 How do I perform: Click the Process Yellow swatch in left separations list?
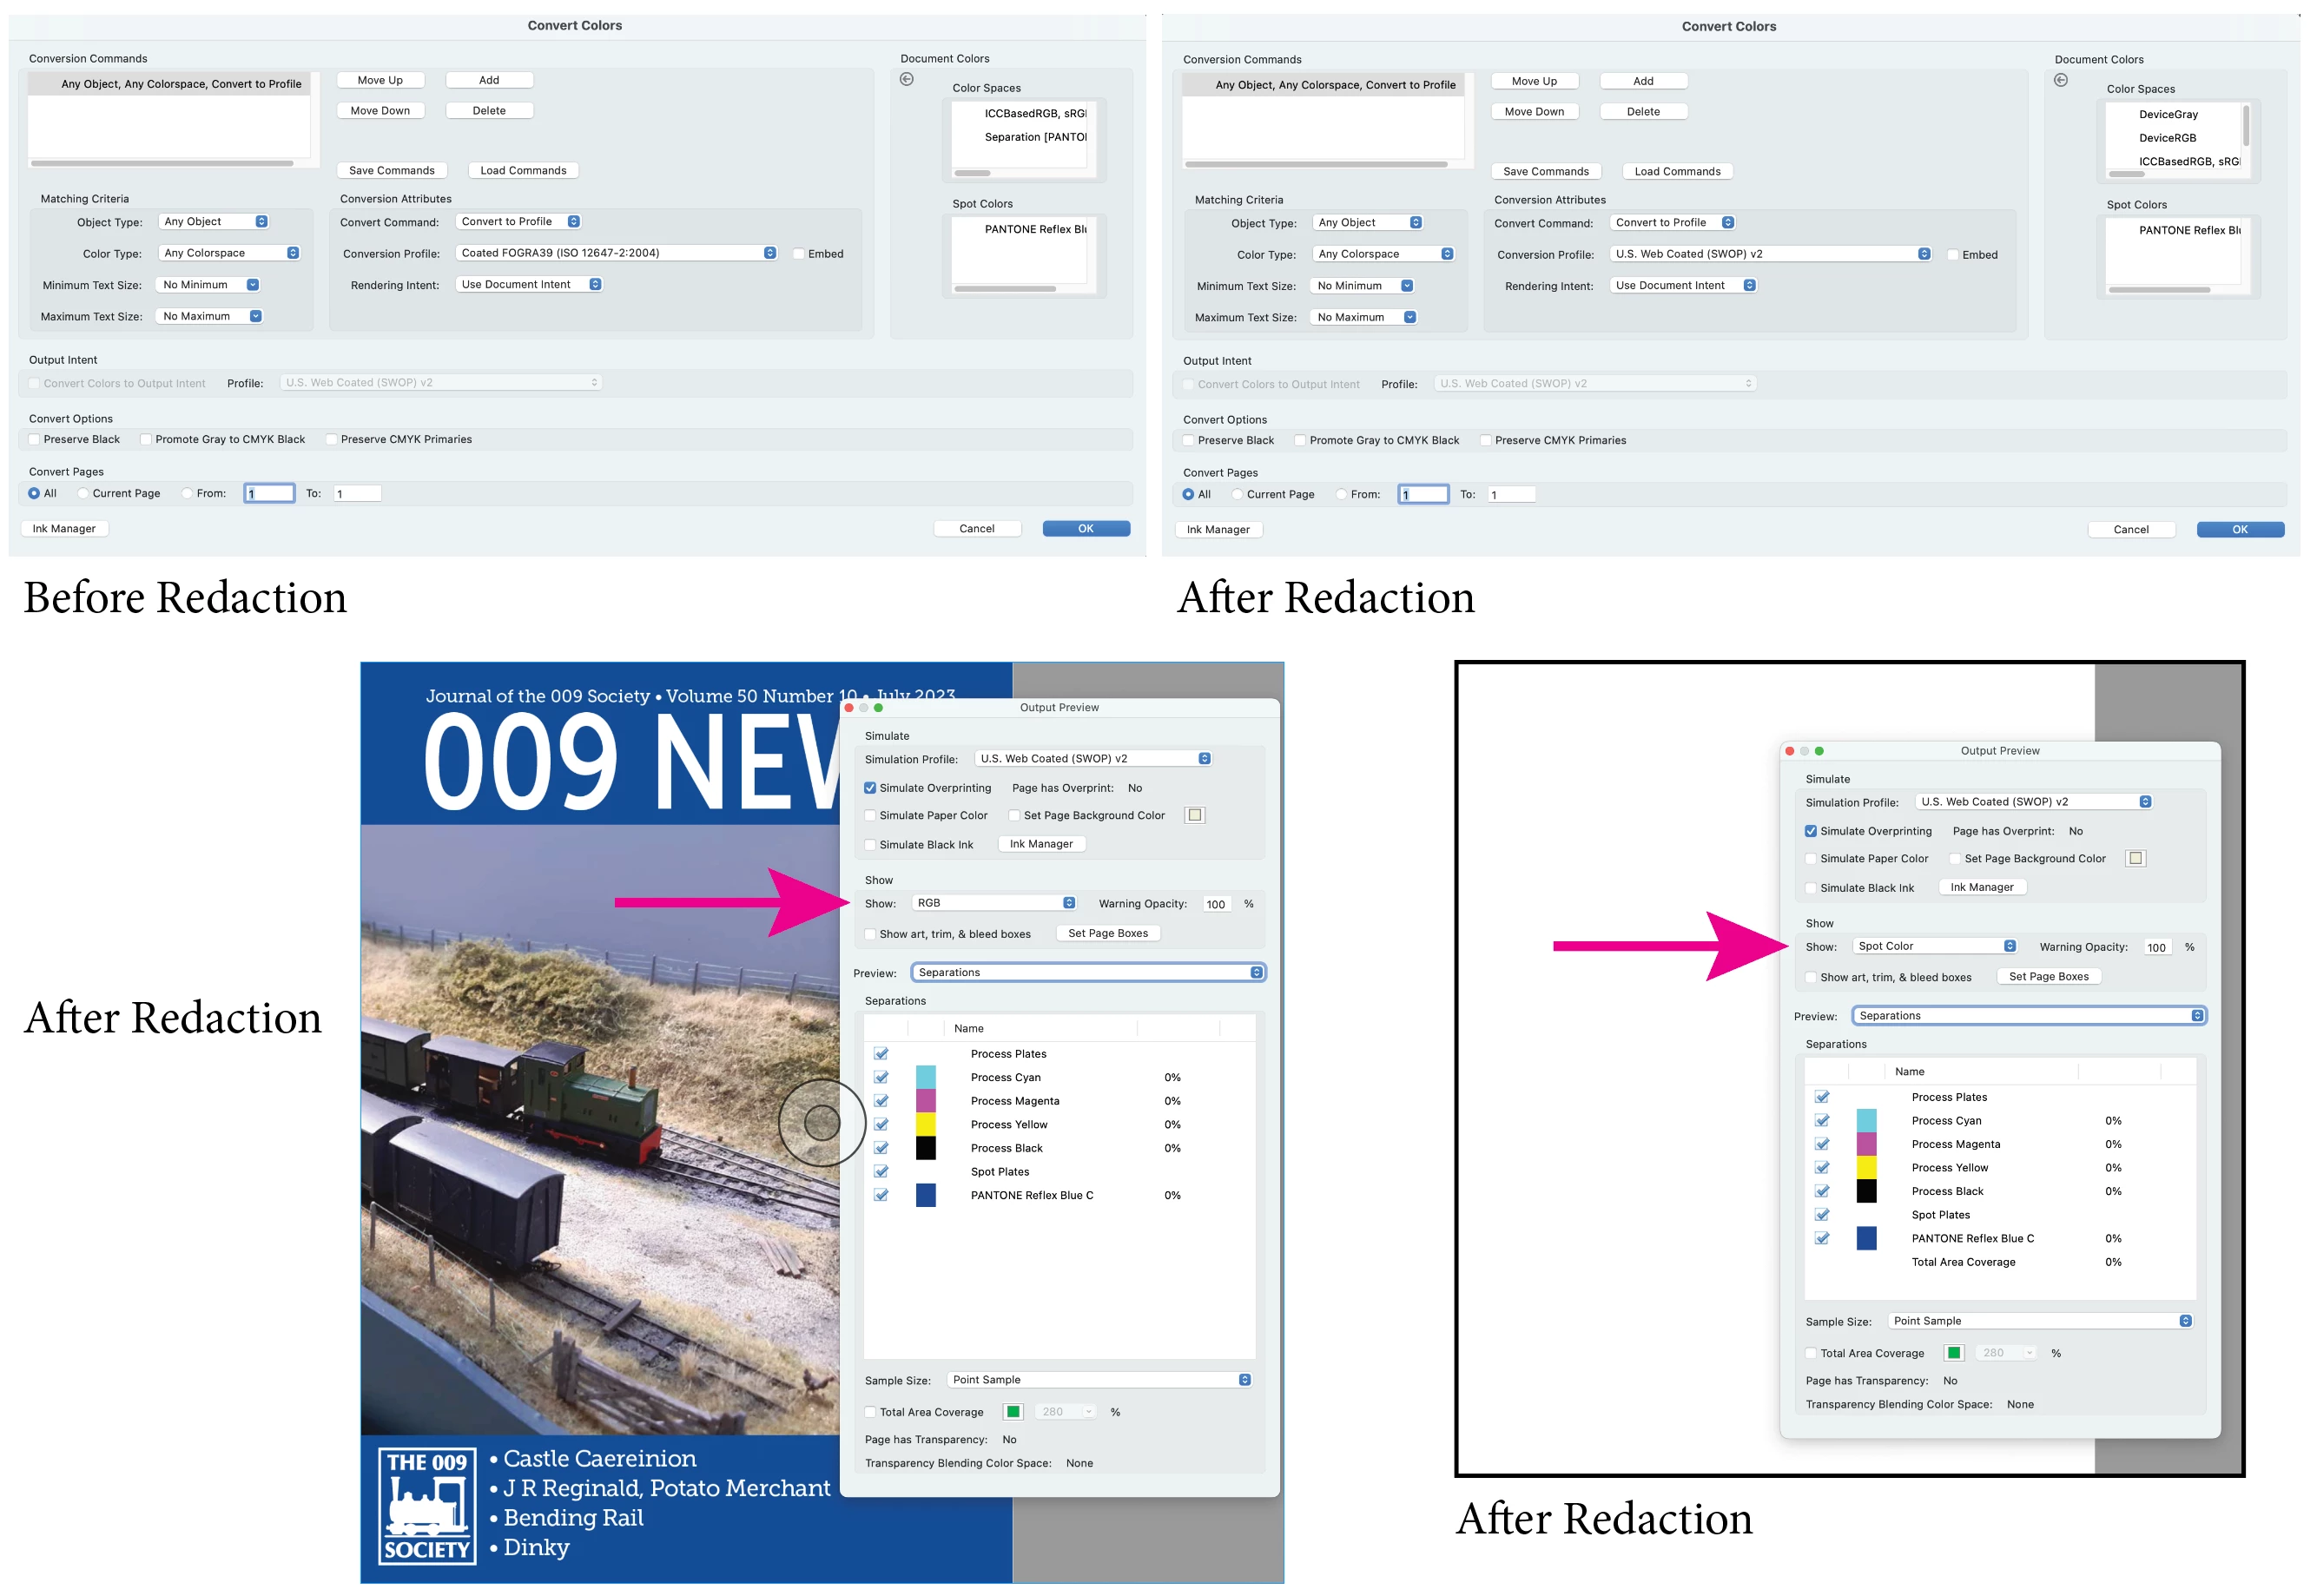(925, 1124)
